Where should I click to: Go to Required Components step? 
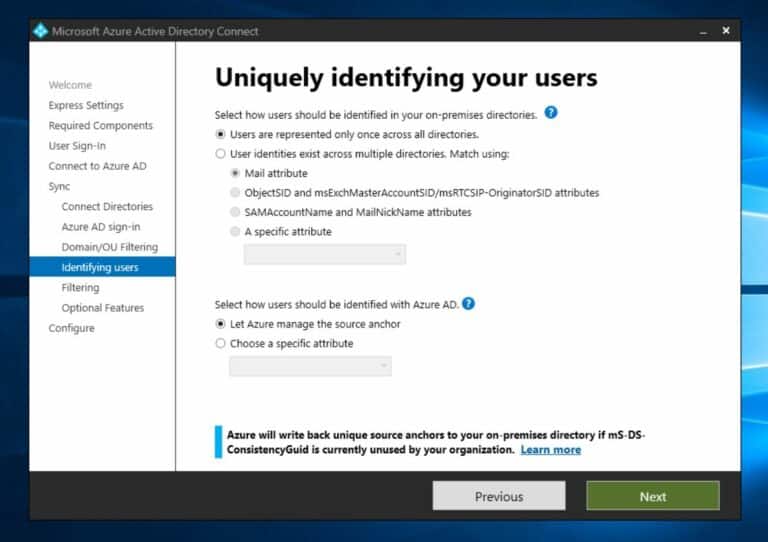click(x=100, y=125)
